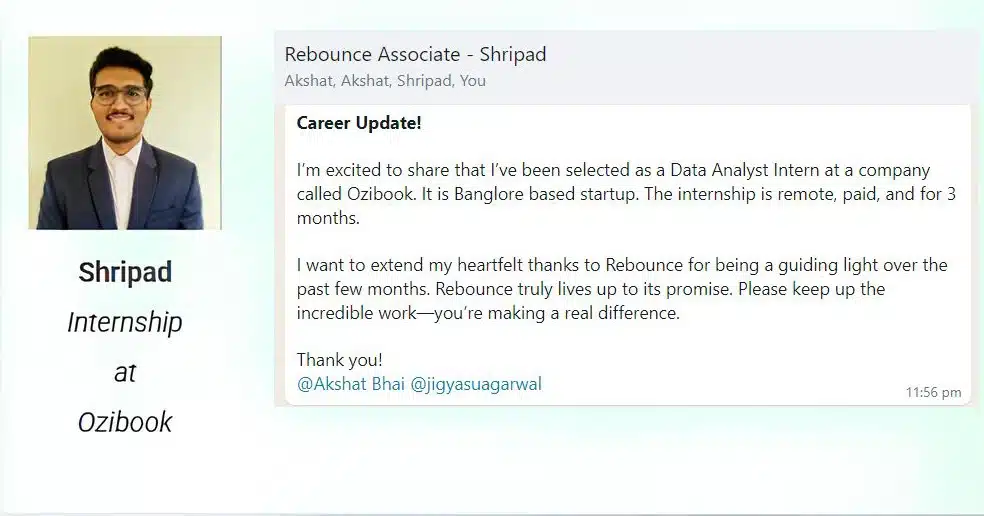Click the italic "Internship" caption text
The image size is (984, 516).
(125, 322)
